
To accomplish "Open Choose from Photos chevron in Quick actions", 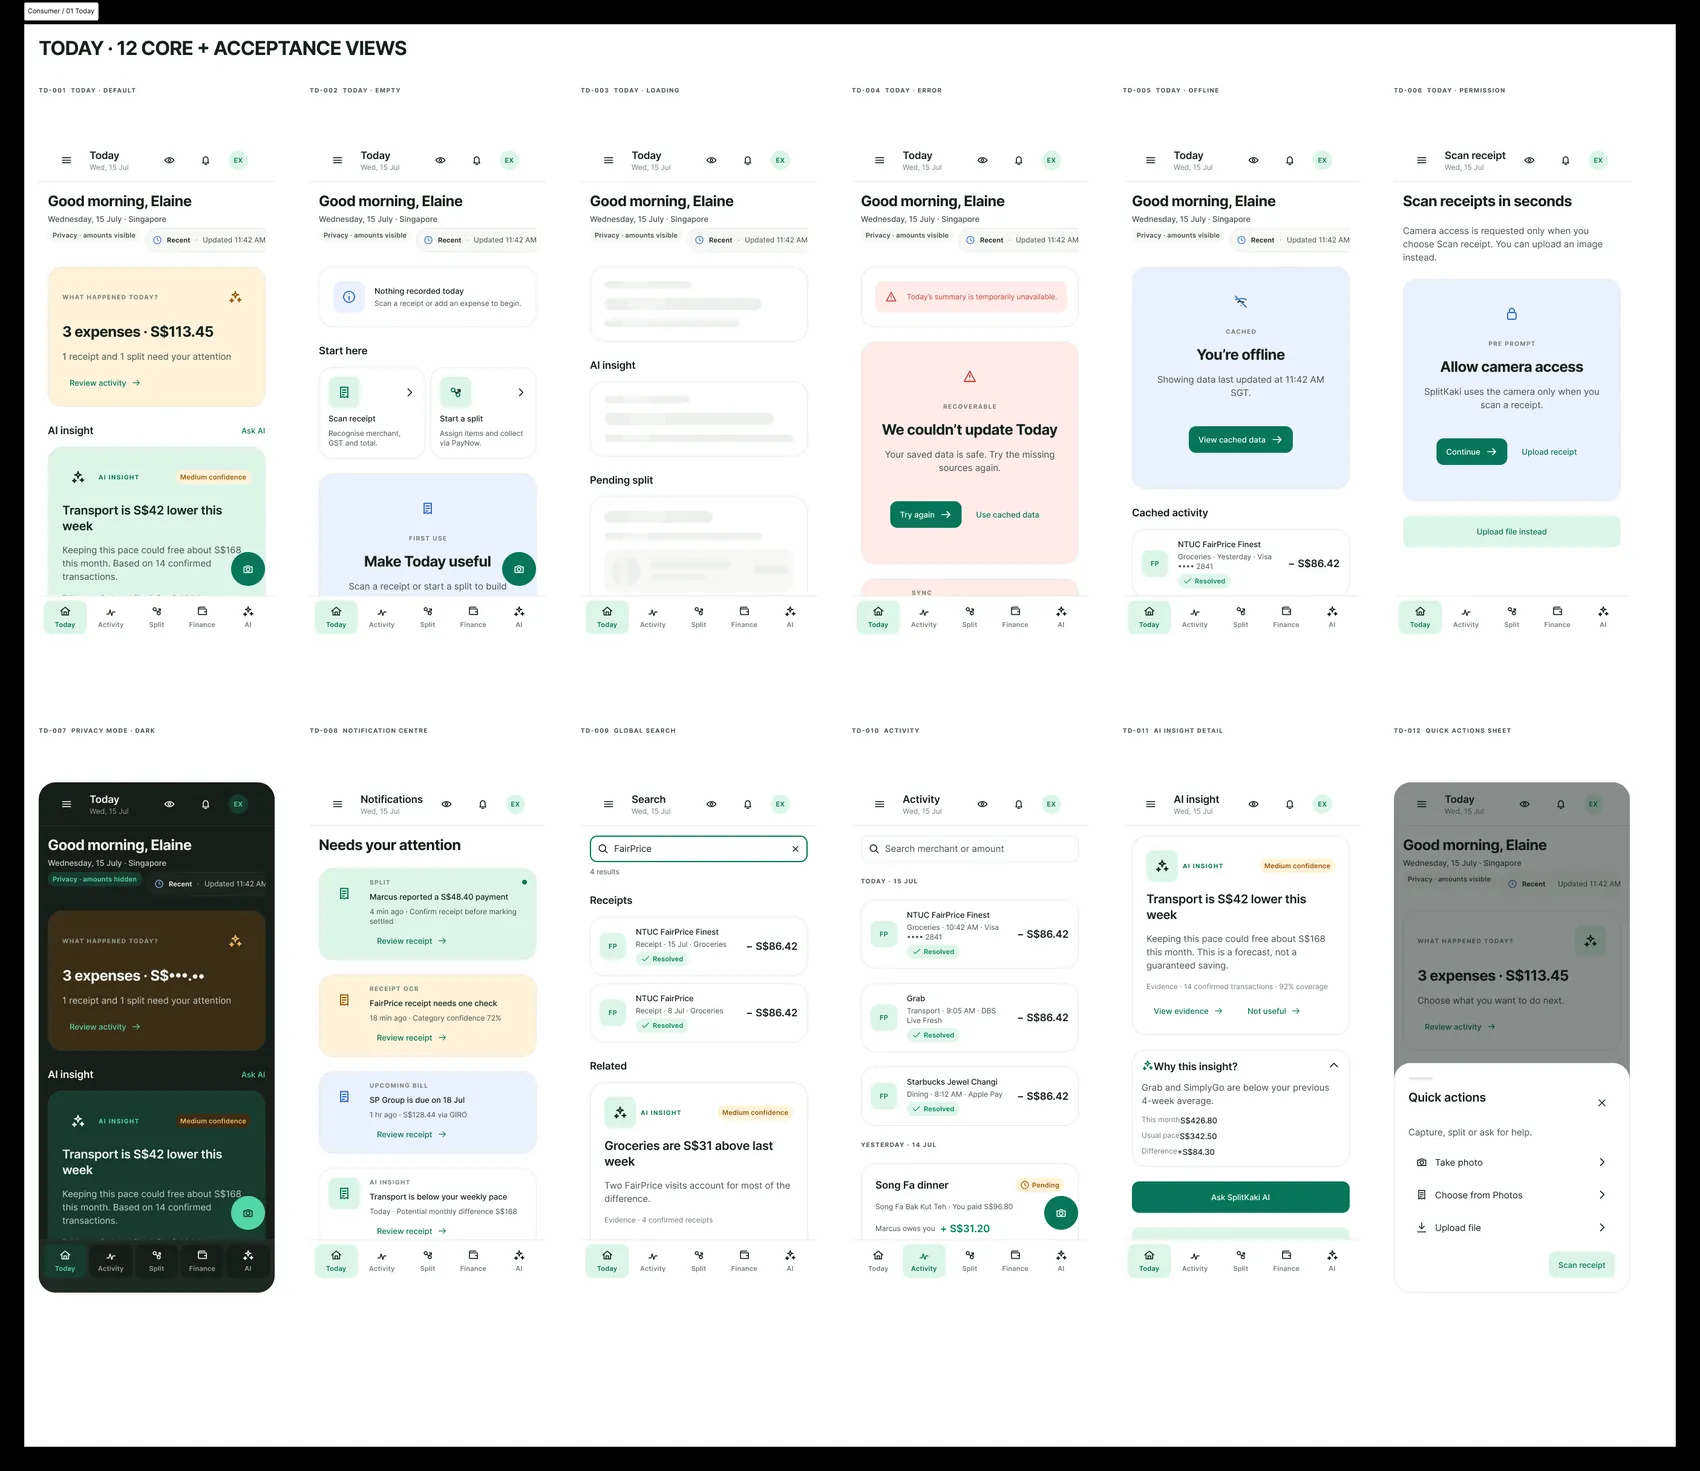I will 1602,1195.
